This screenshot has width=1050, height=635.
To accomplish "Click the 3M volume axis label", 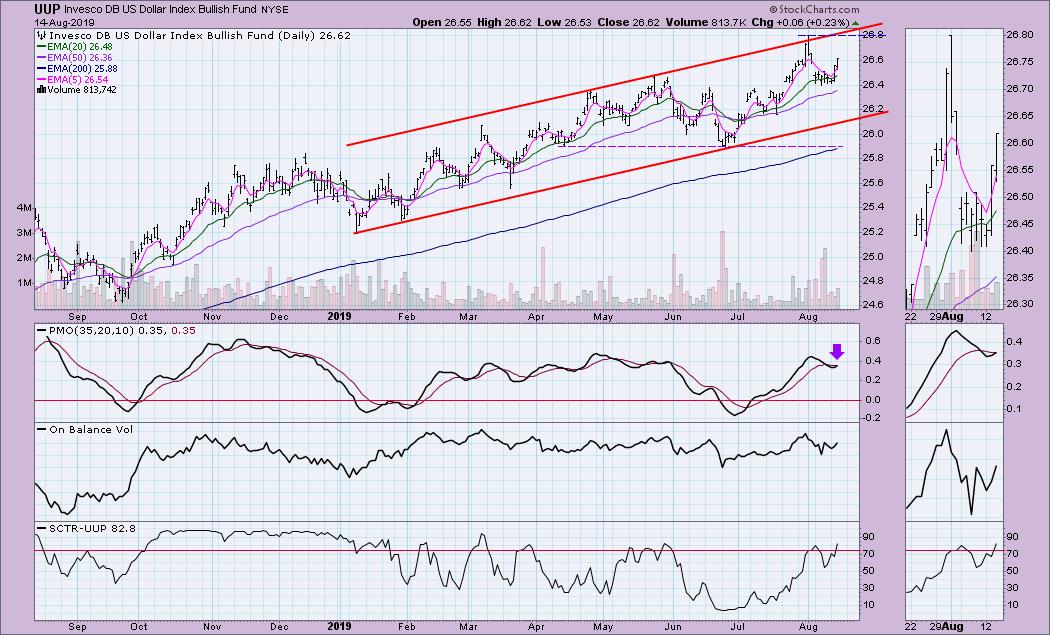I will (x=25, y=233).
